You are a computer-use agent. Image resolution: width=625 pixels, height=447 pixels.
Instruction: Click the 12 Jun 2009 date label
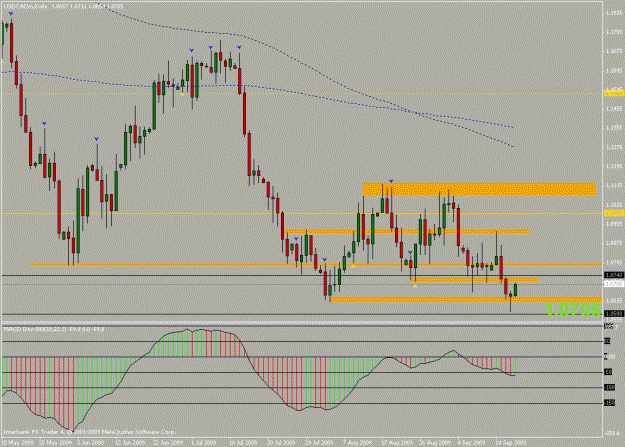pyautogui.click(x=130, y=443)
